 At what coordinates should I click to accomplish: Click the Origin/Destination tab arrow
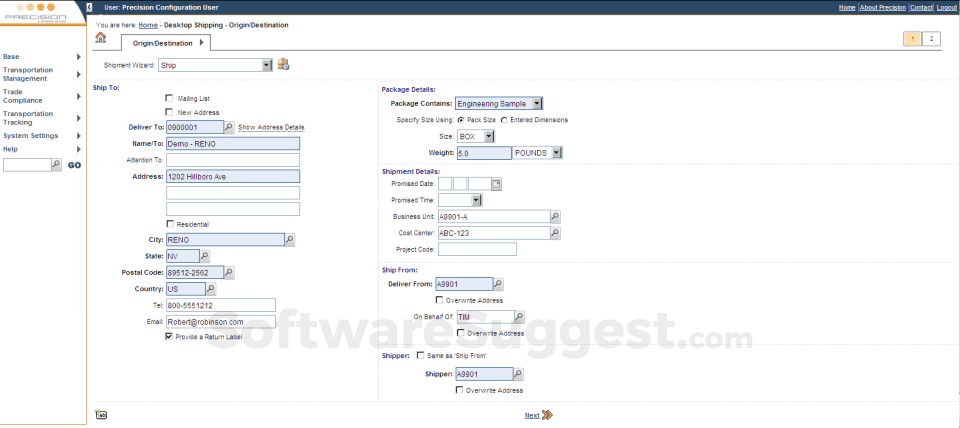pos(201,43)
